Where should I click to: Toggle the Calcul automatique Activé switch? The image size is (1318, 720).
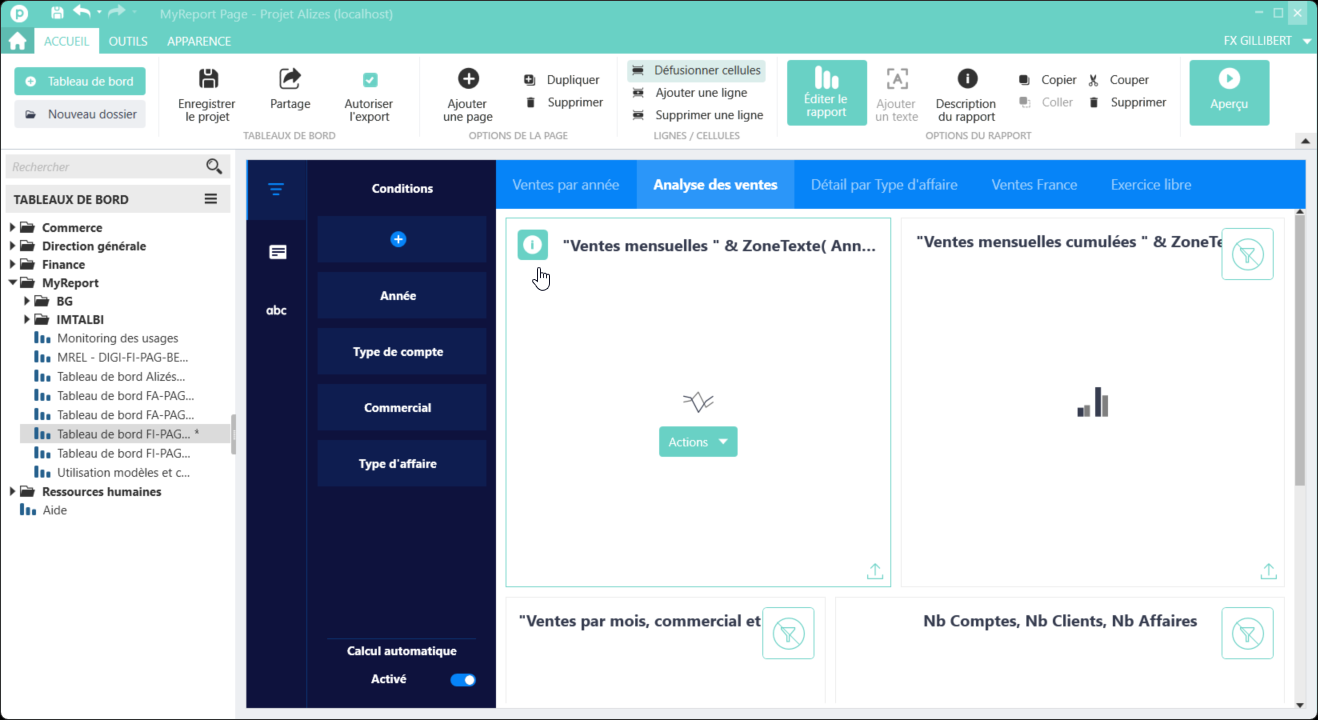pos(462,680)
